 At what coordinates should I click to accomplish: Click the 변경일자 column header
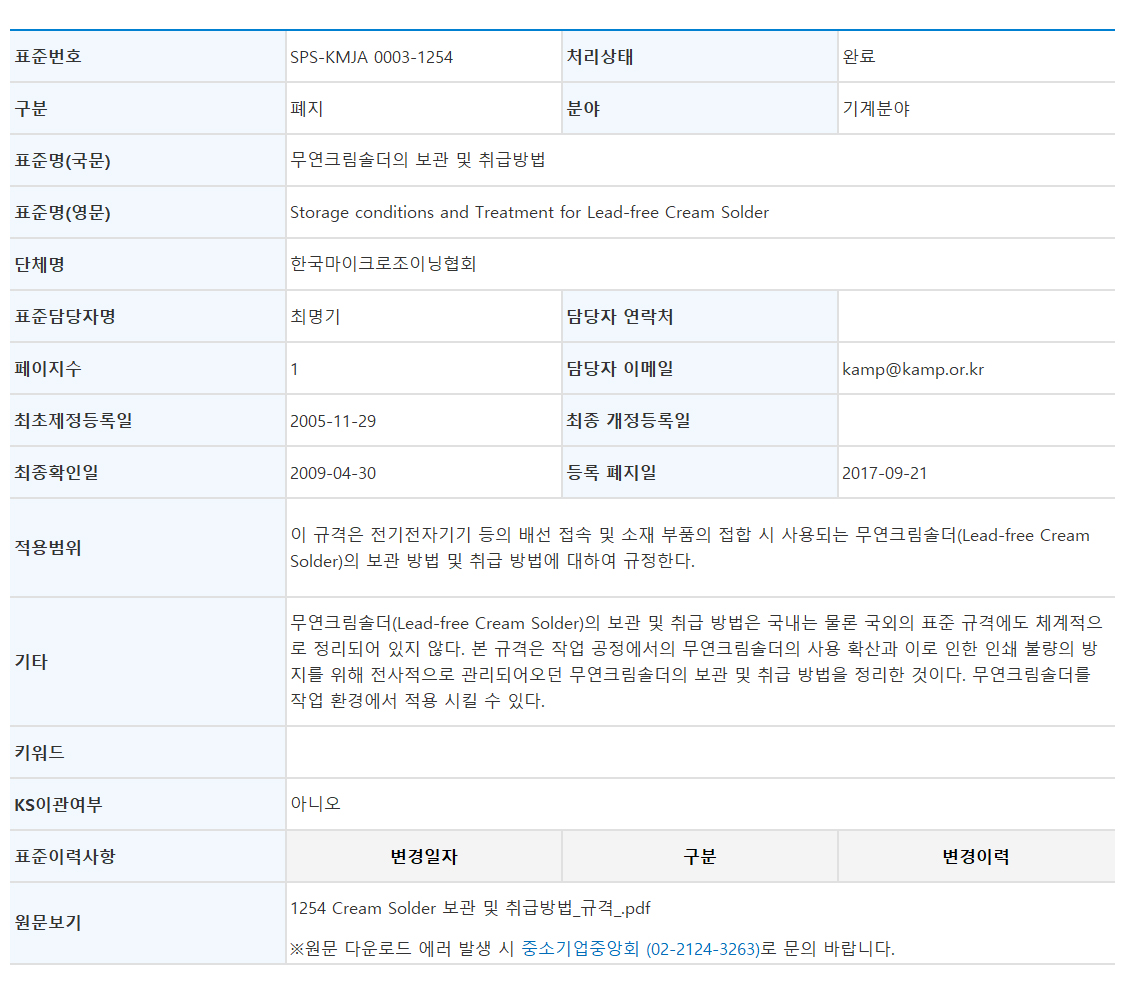click(x=424, y=857)
